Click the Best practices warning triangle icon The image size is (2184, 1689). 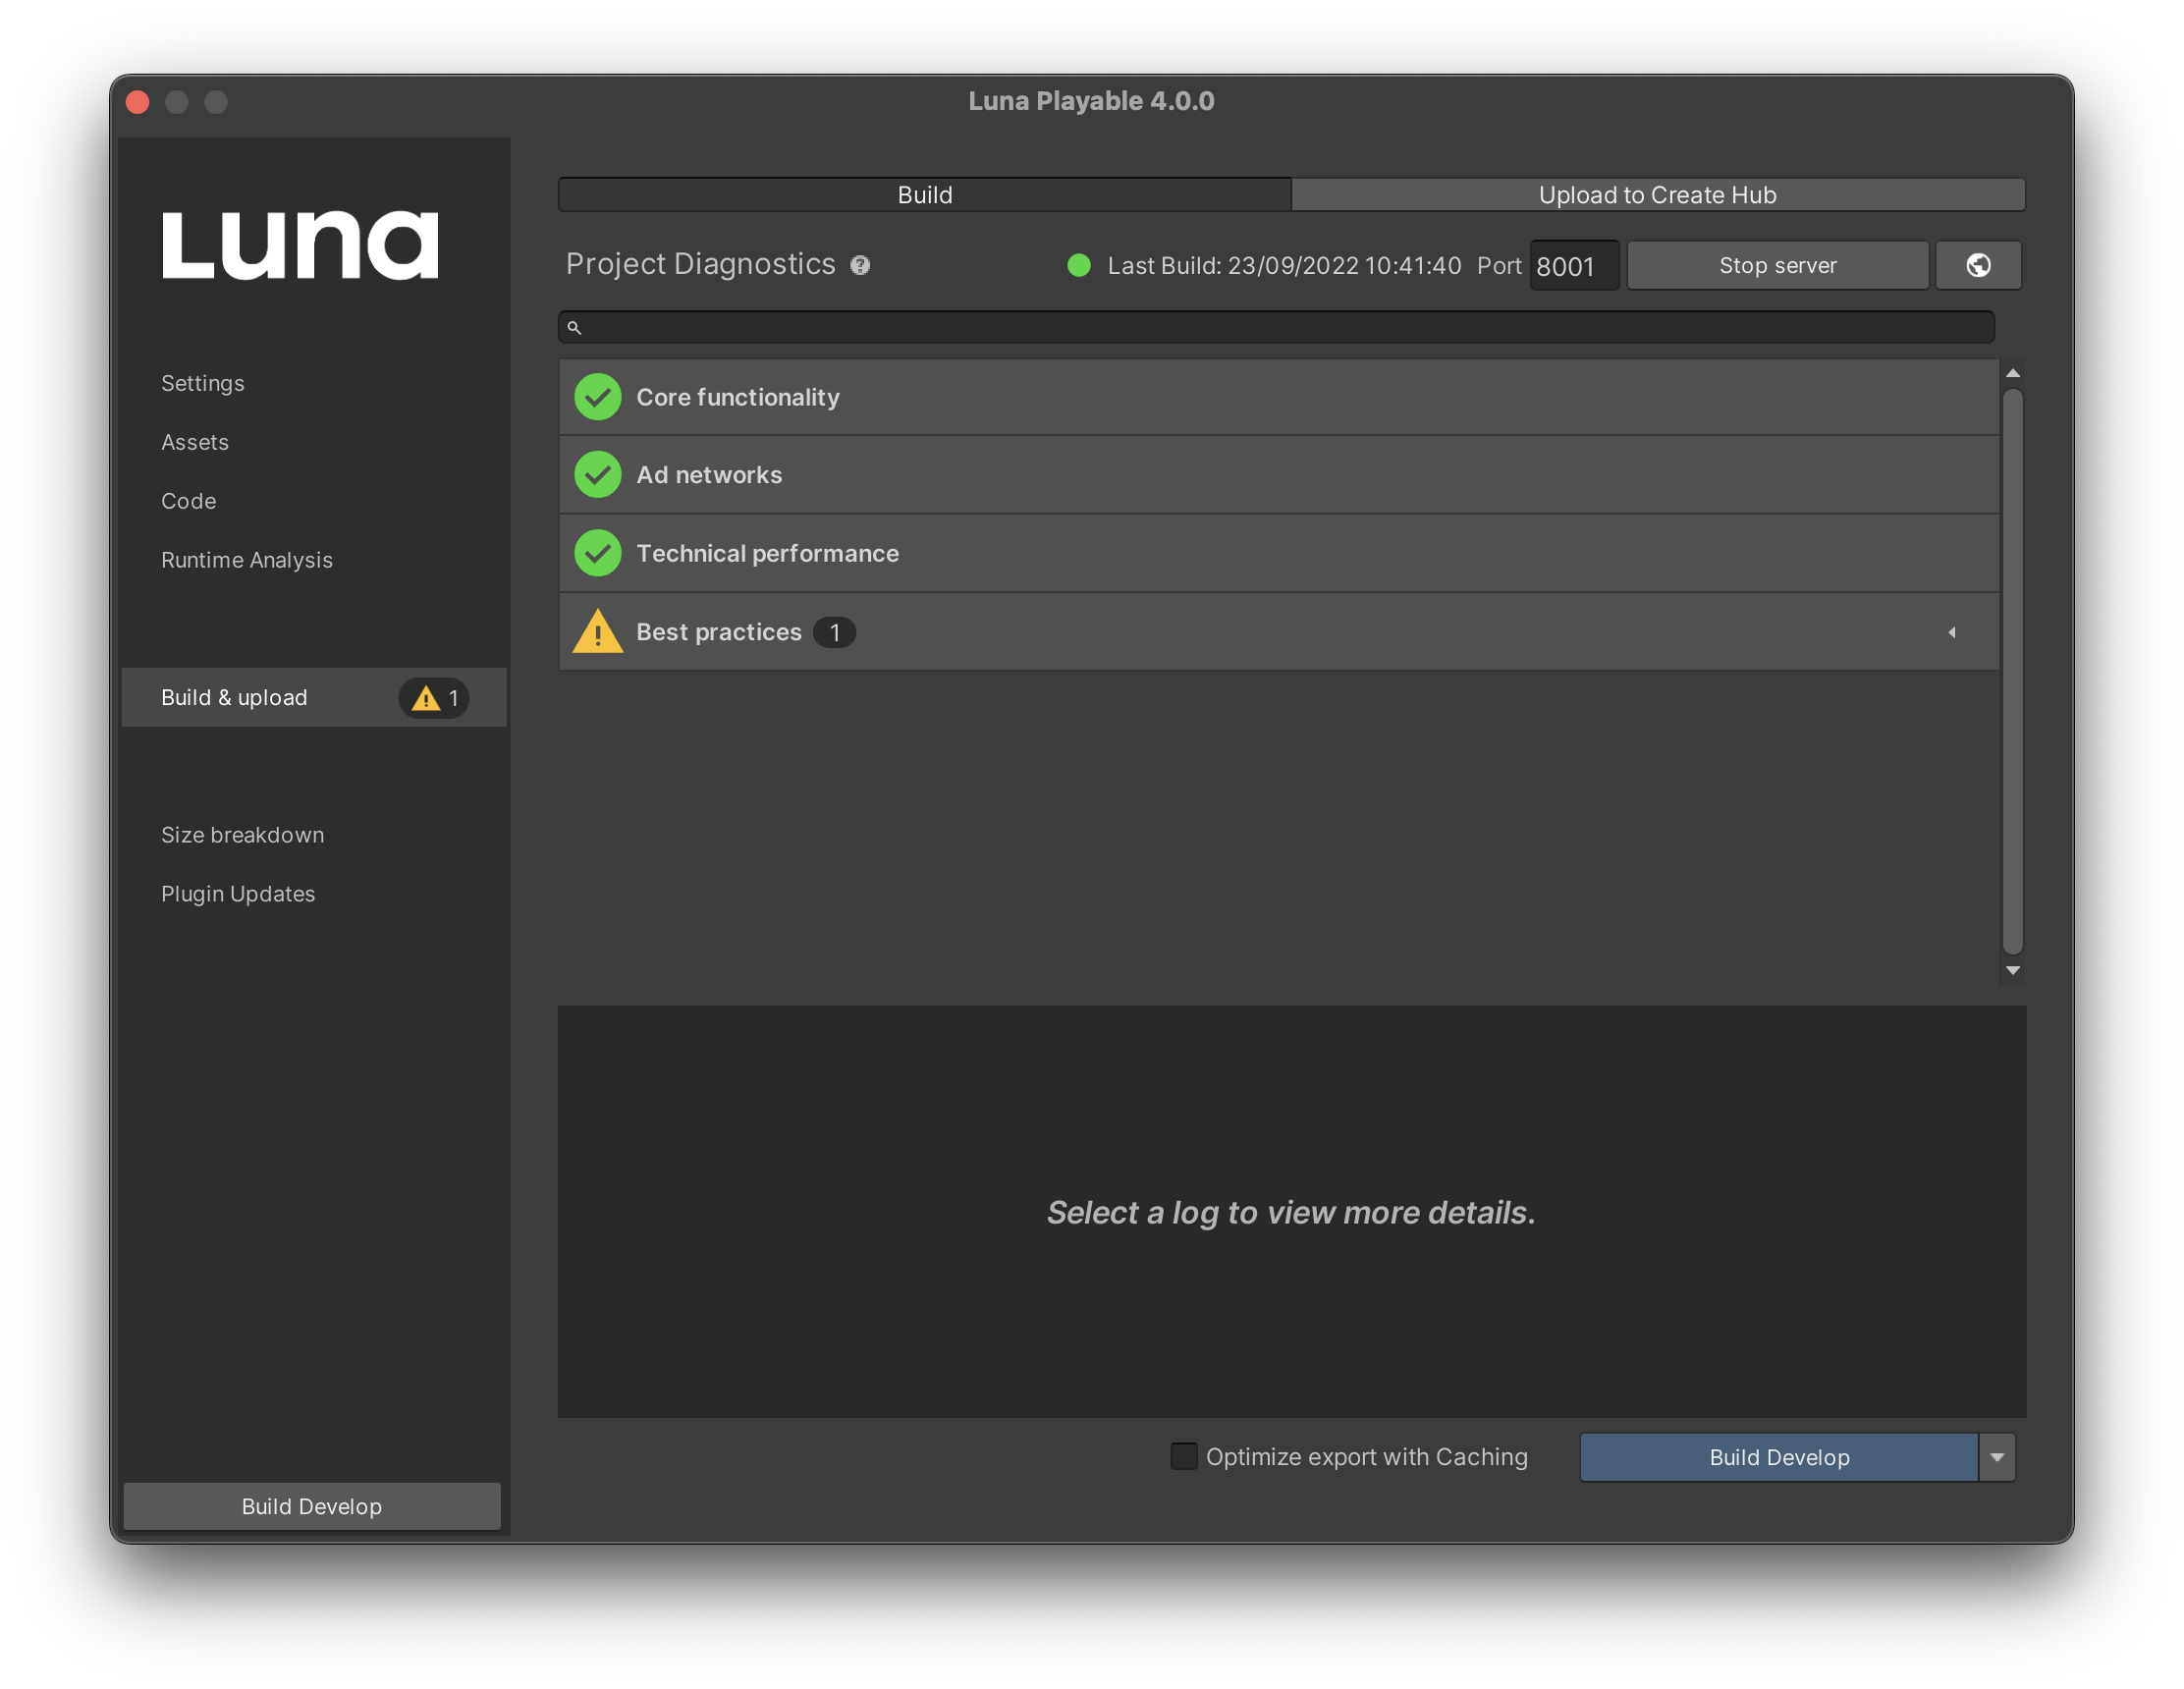coord(598,631)
